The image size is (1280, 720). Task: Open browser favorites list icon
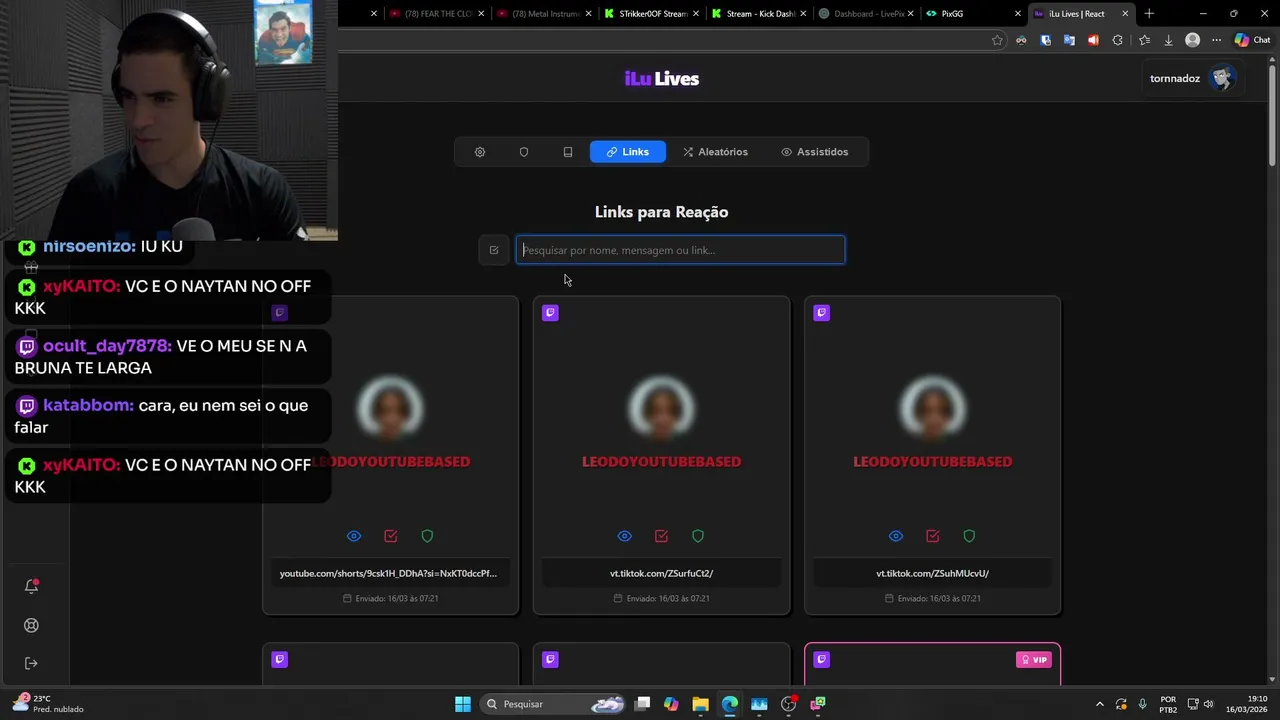tap(1144, 40)
